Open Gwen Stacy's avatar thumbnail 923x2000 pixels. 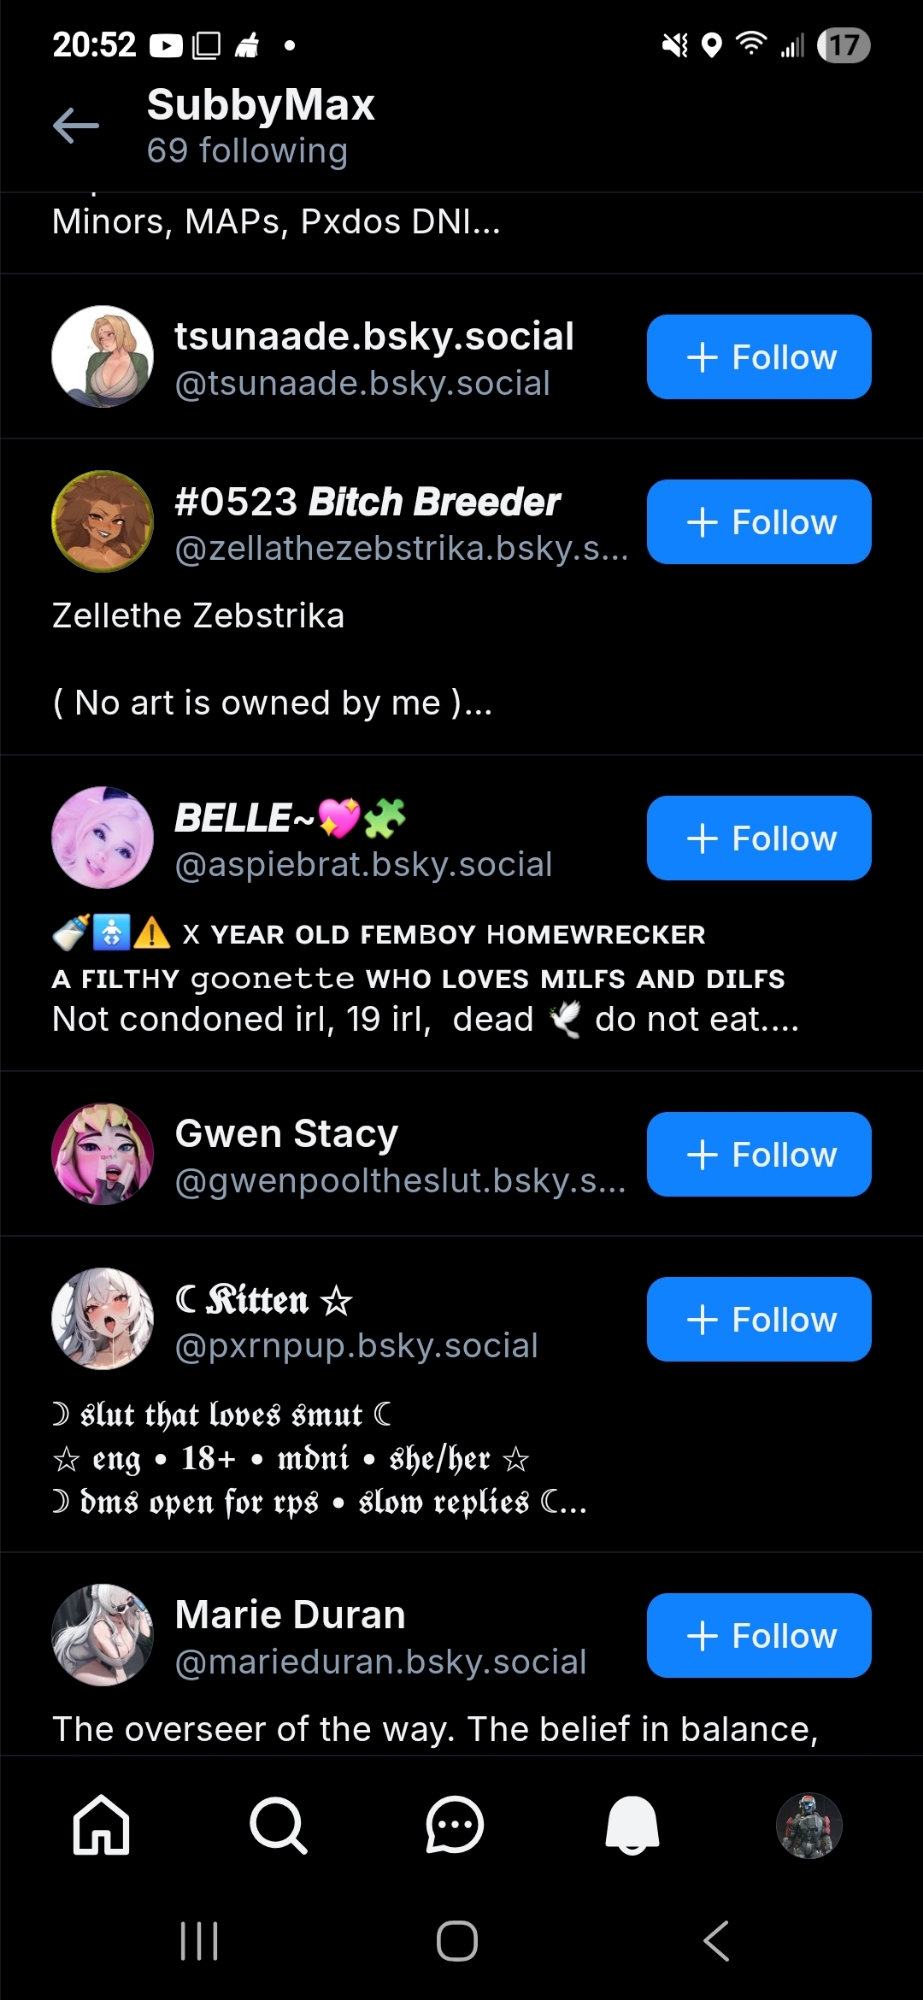(x=102, y=1154)
